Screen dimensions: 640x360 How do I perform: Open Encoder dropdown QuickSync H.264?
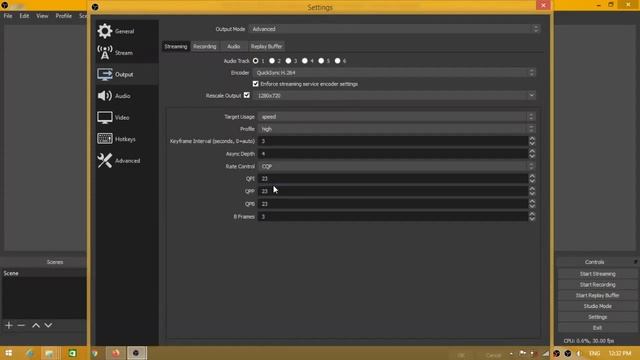point(394,73)
